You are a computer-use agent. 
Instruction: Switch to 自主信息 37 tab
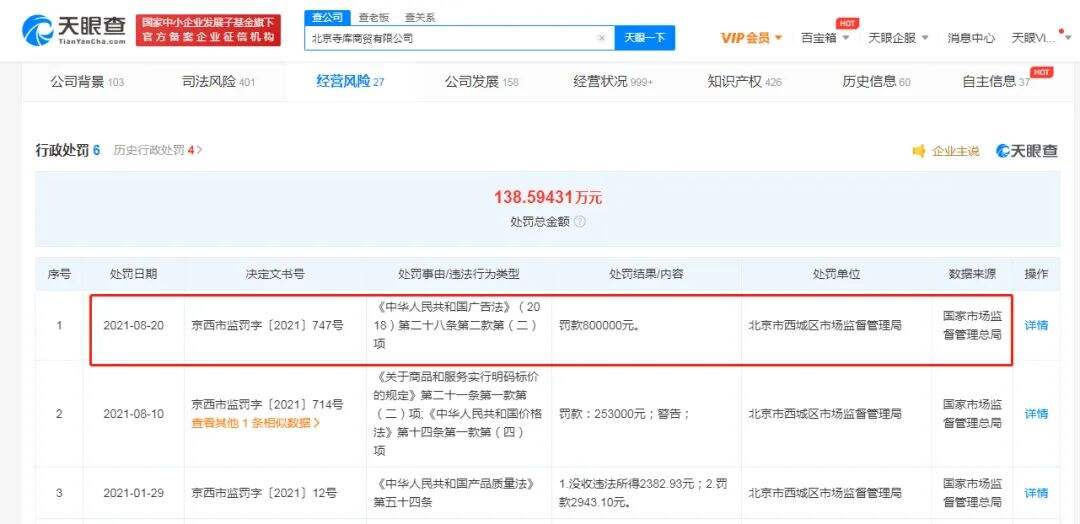click(x=996, y=82)
